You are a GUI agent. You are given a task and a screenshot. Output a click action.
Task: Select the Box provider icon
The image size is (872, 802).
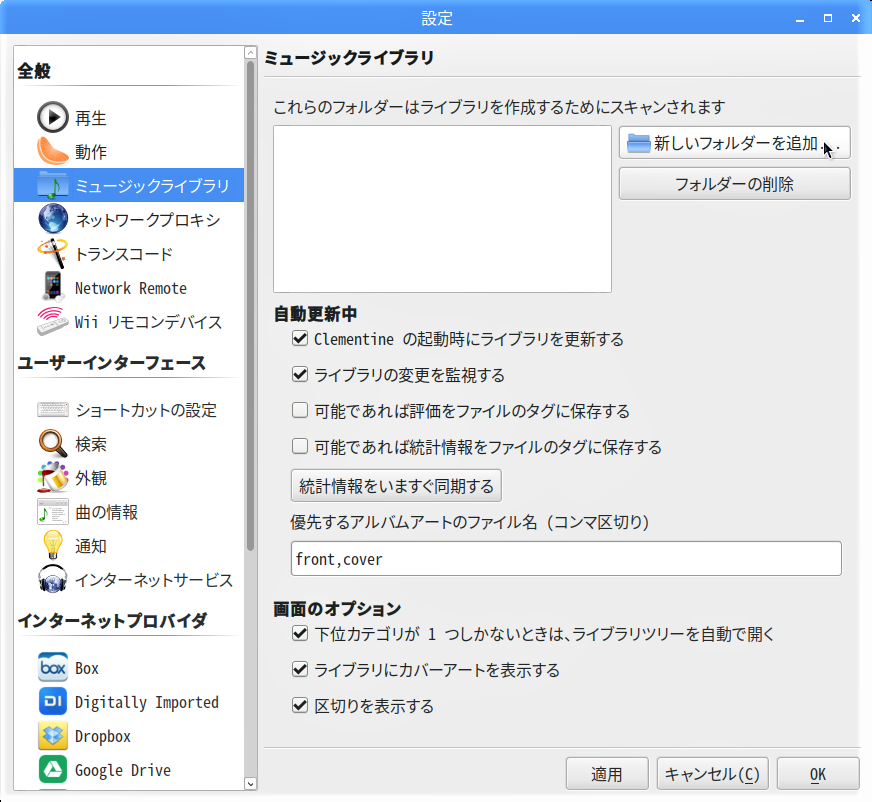point(53,667)
